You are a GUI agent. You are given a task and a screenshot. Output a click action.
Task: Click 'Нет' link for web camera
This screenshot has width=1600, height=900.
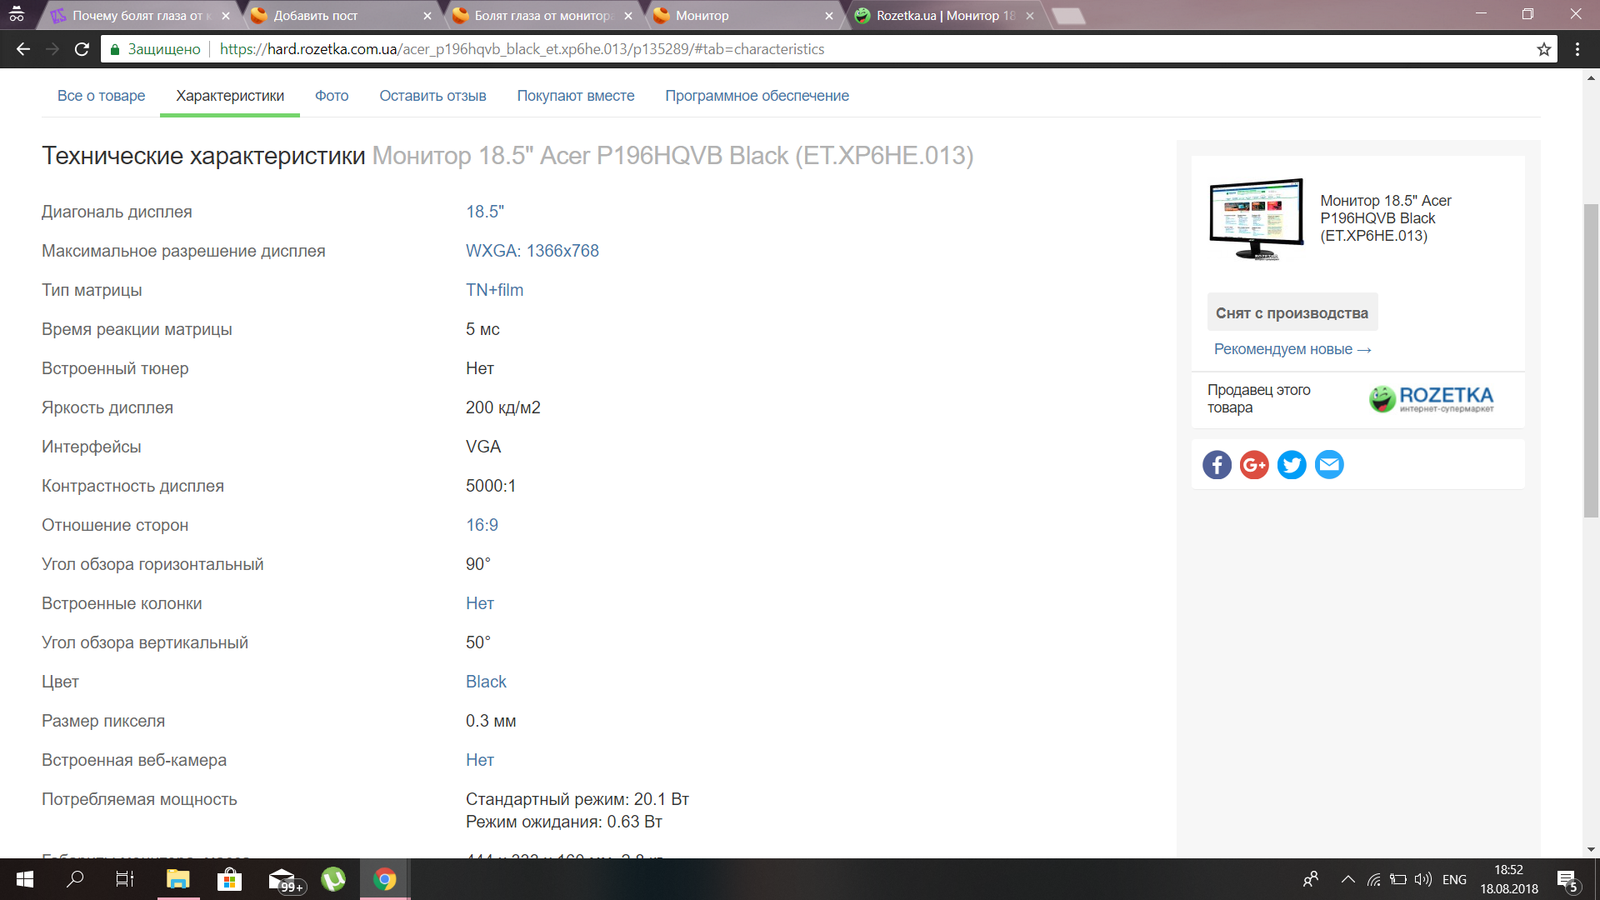point(480,760)
